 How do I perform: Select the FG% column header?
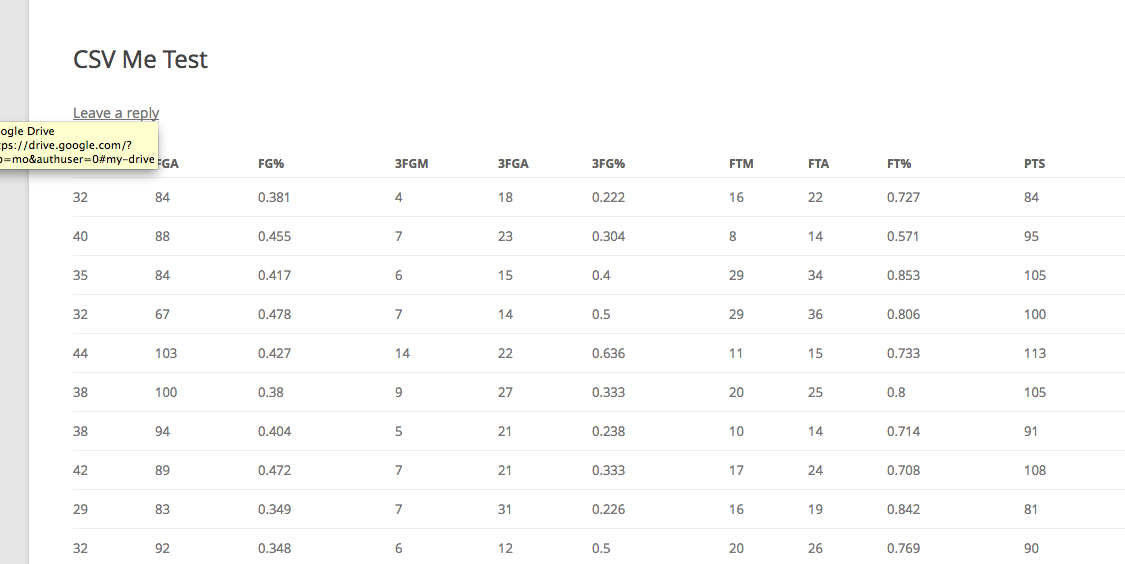click(271, 164)
